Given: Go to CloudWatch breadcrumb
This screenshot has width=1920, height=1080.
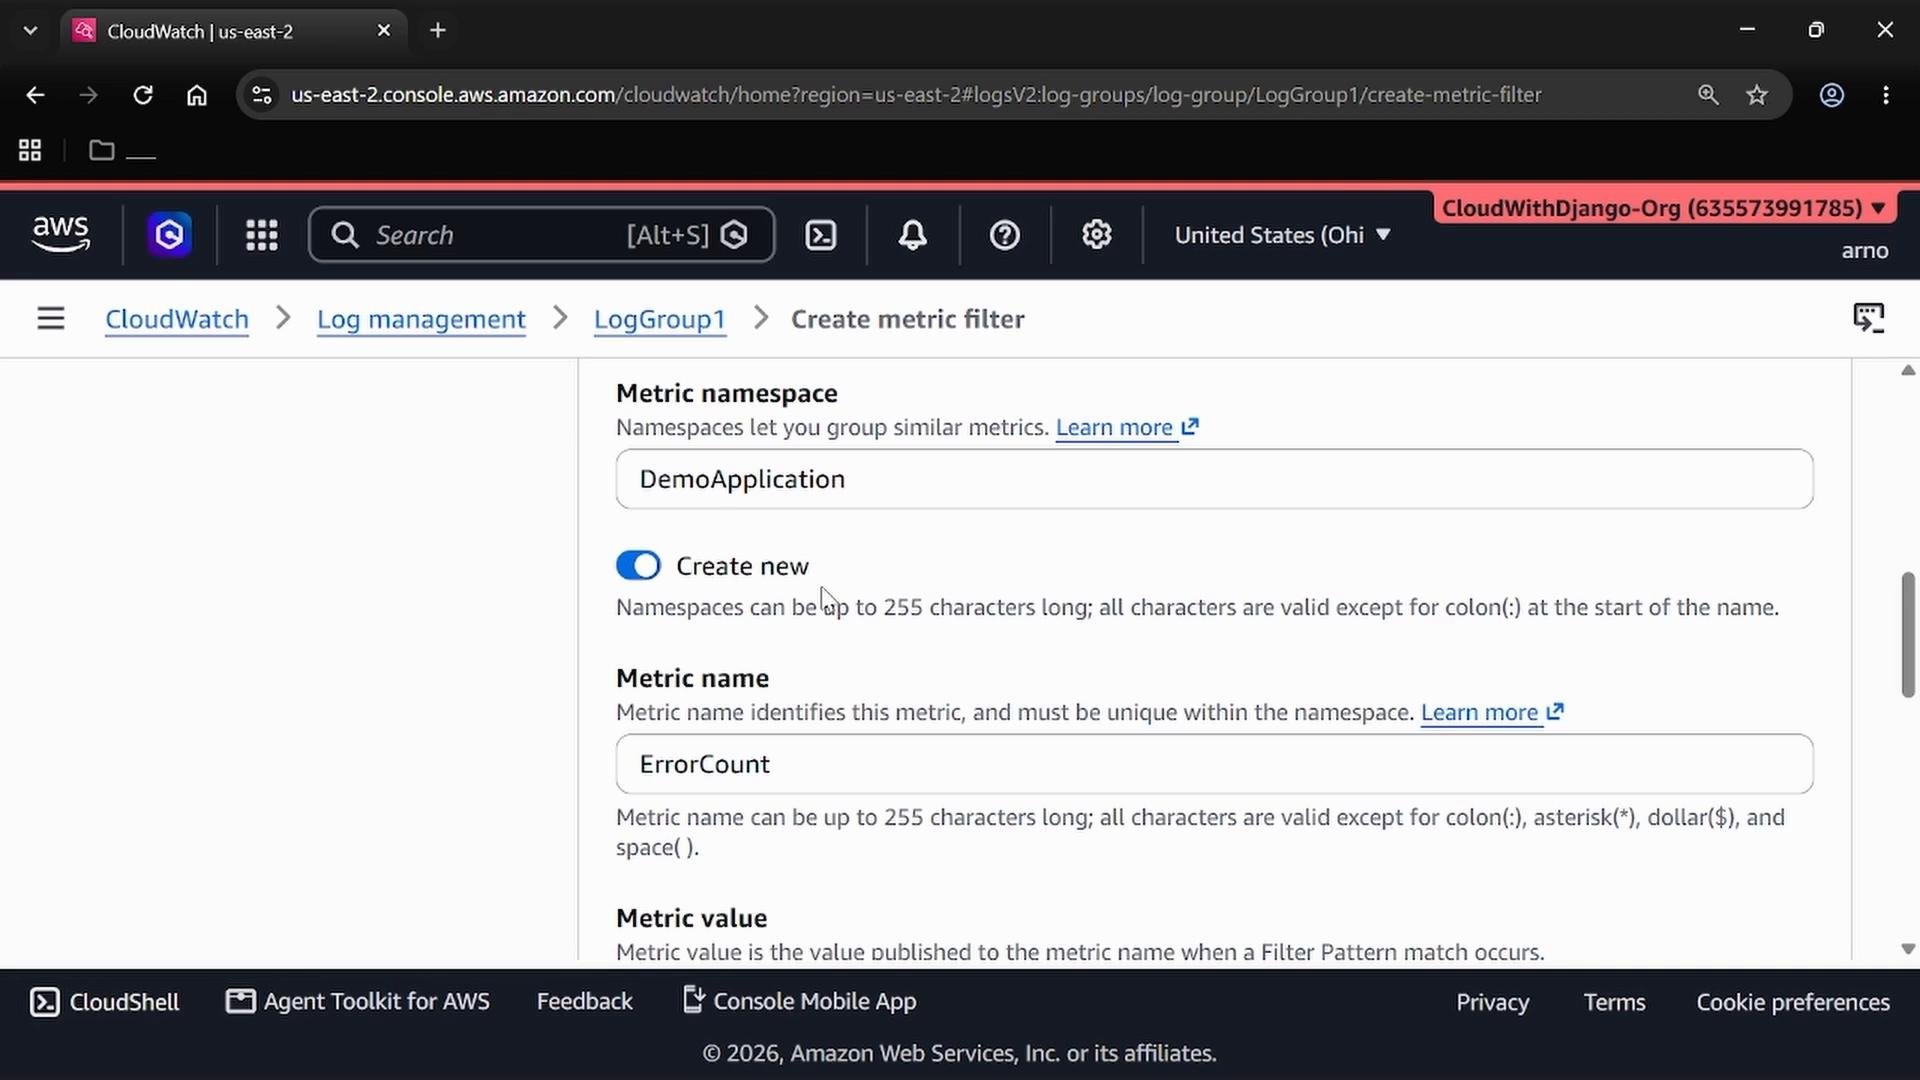Looking at the screenshot, I should point(177,319).
